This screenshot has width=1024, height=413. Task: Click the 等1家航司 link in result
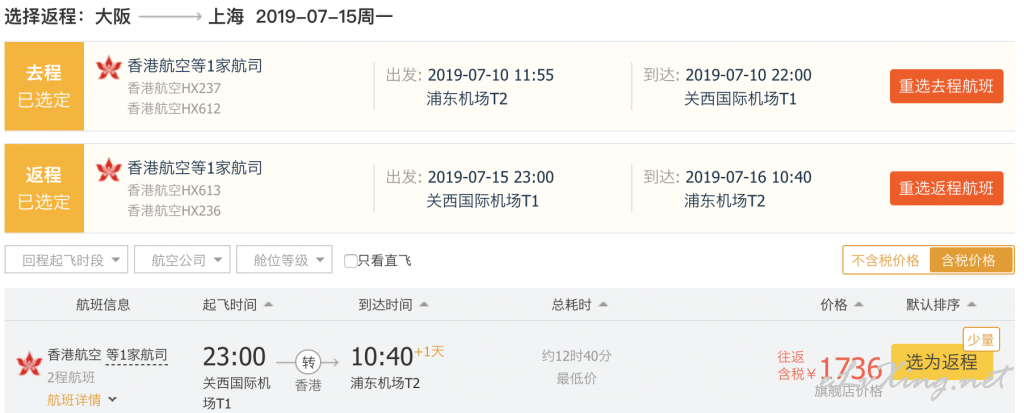(x=137, y=355)
